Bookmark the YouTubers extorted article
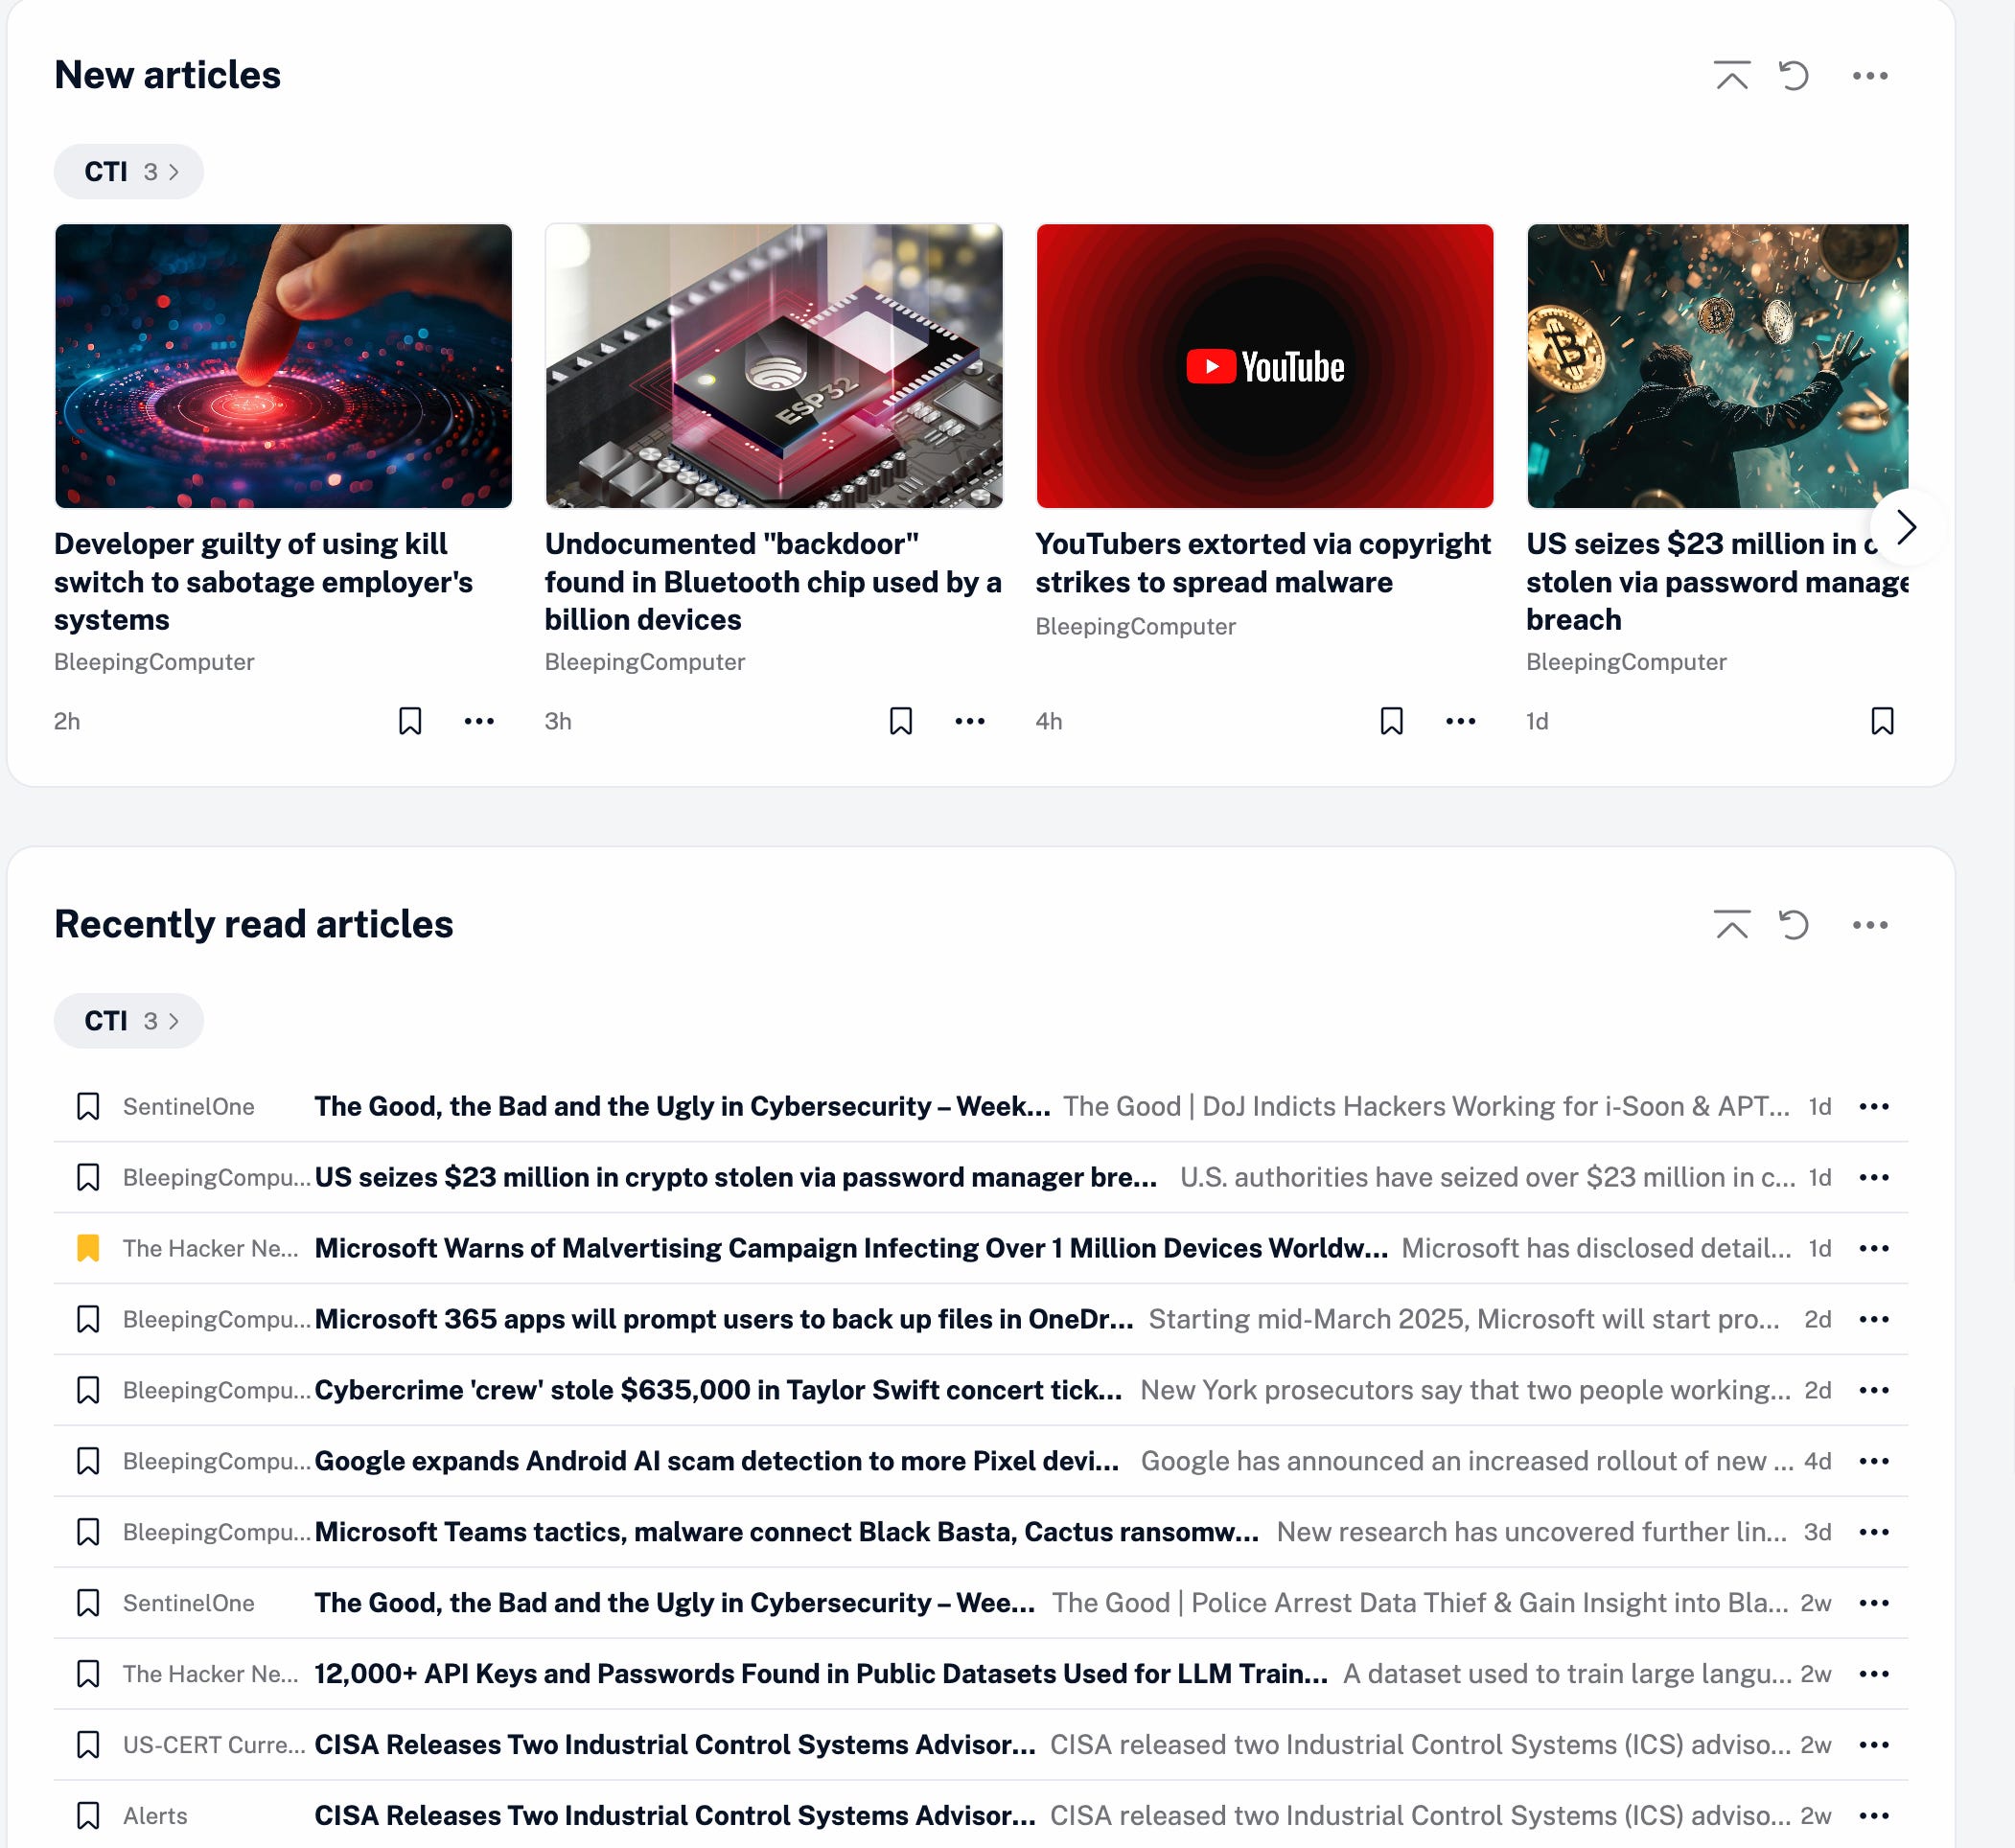Image resolution: width=2015 pixels, height=1848 pixels. (1392, 721)
